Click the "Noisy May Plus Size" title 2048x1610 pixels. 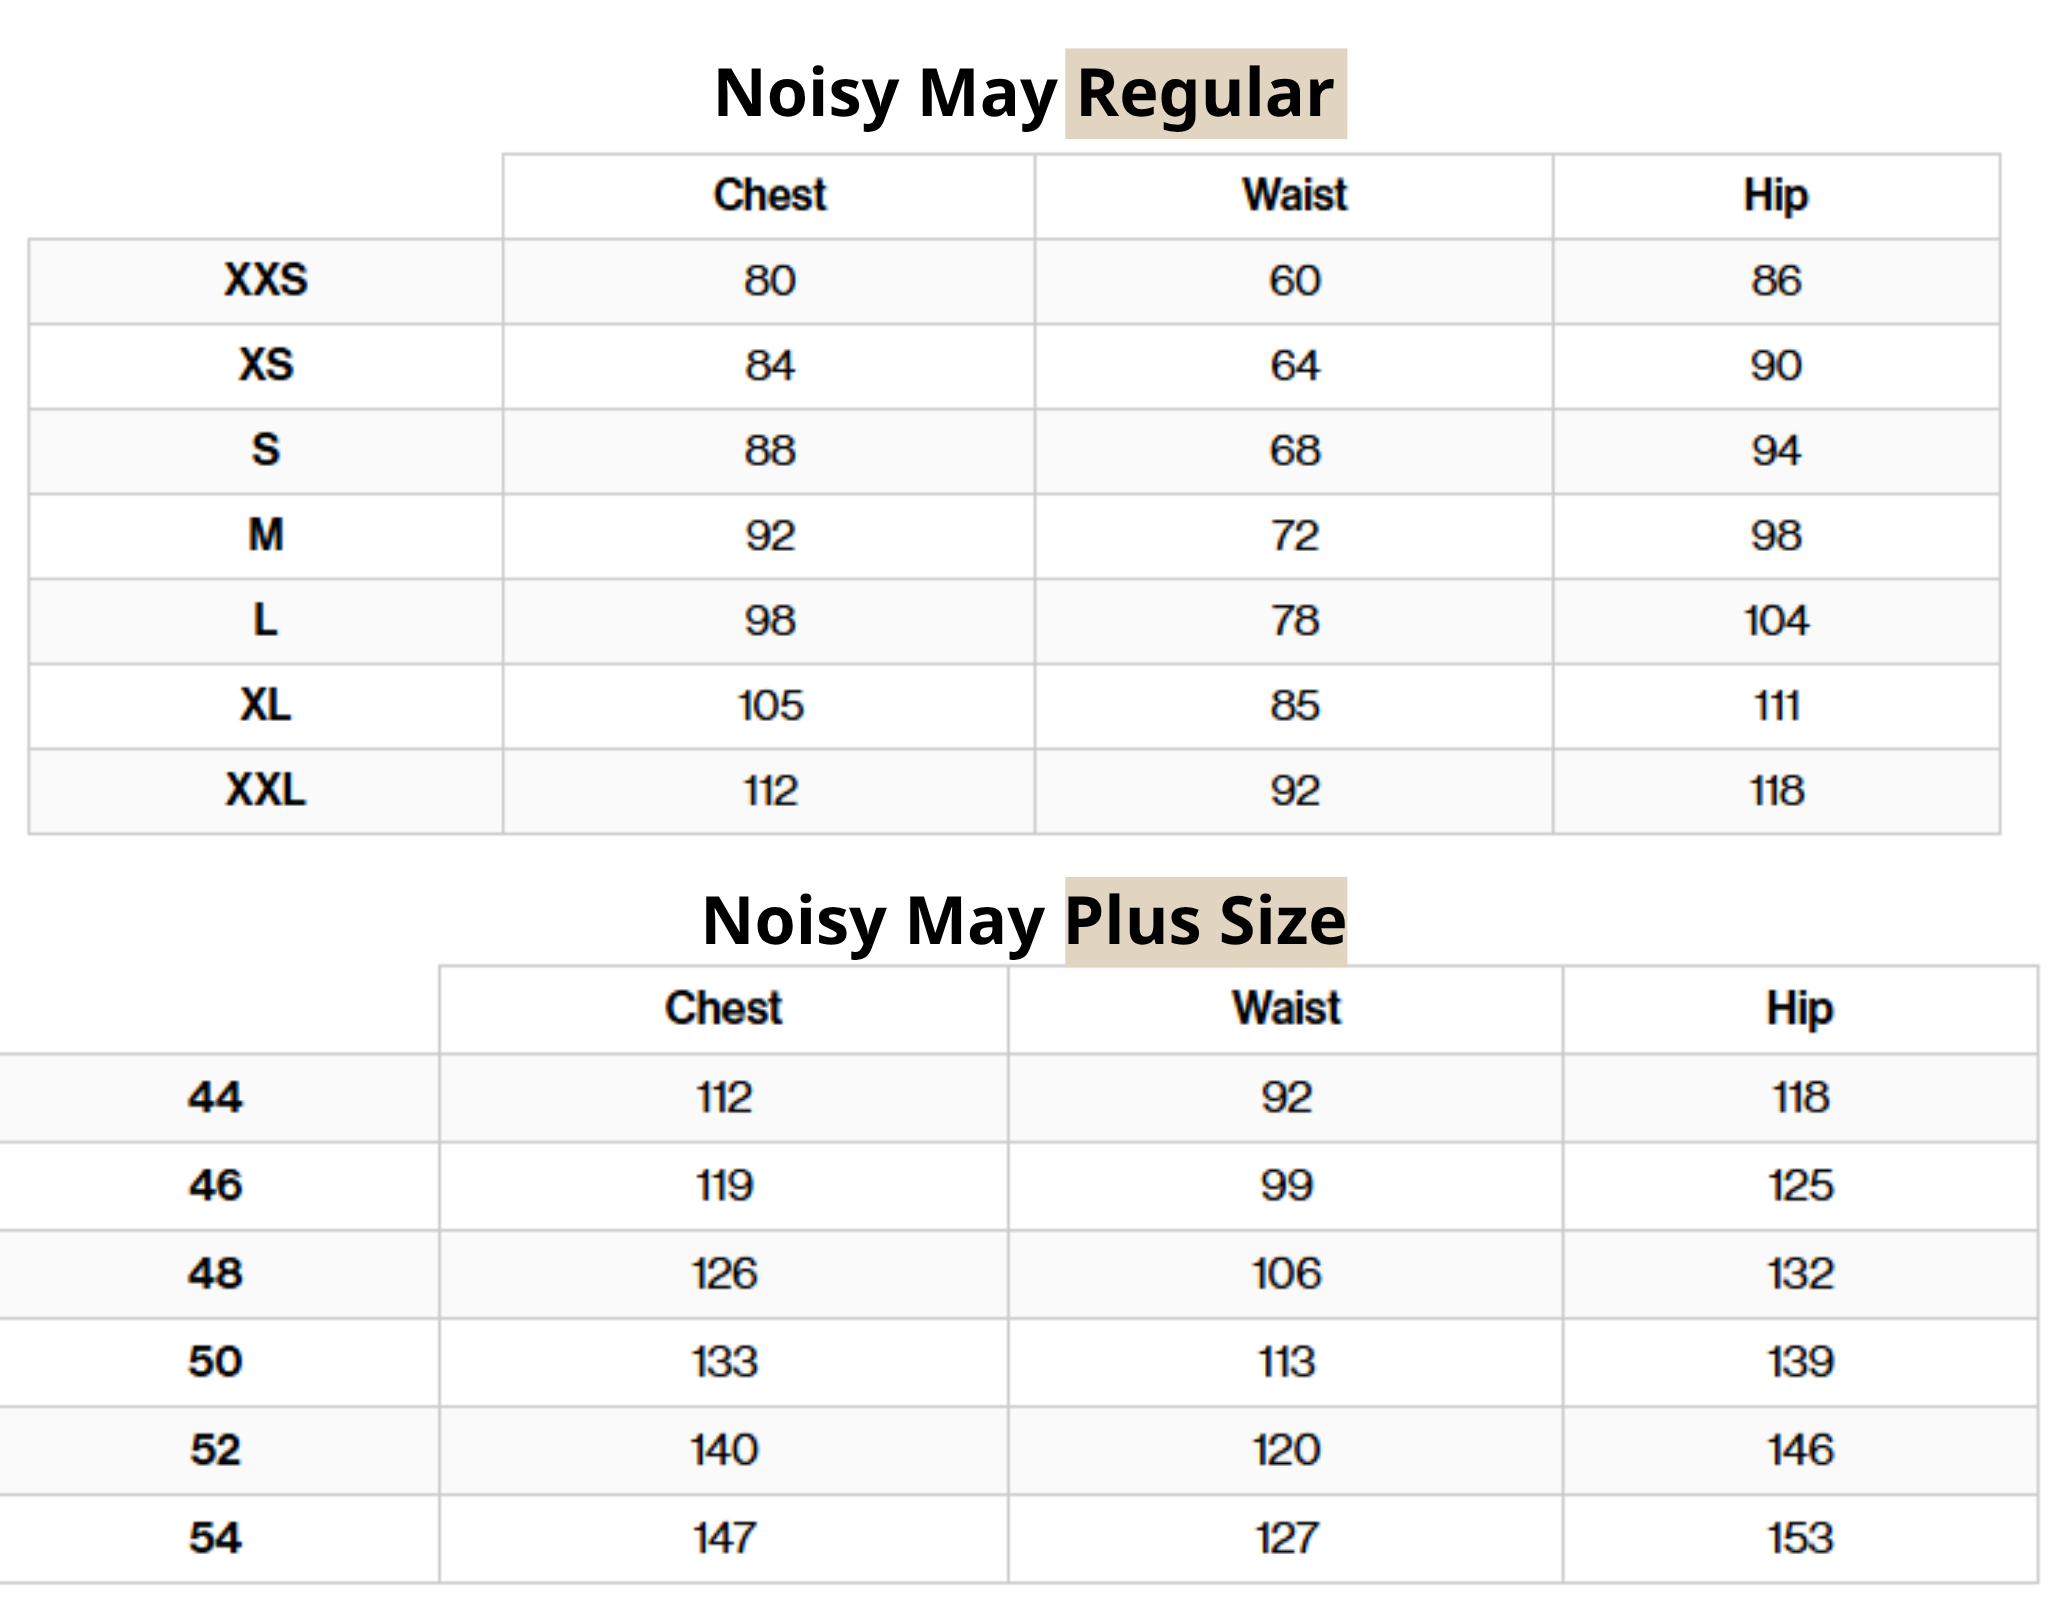click(x=1024, y=920)
